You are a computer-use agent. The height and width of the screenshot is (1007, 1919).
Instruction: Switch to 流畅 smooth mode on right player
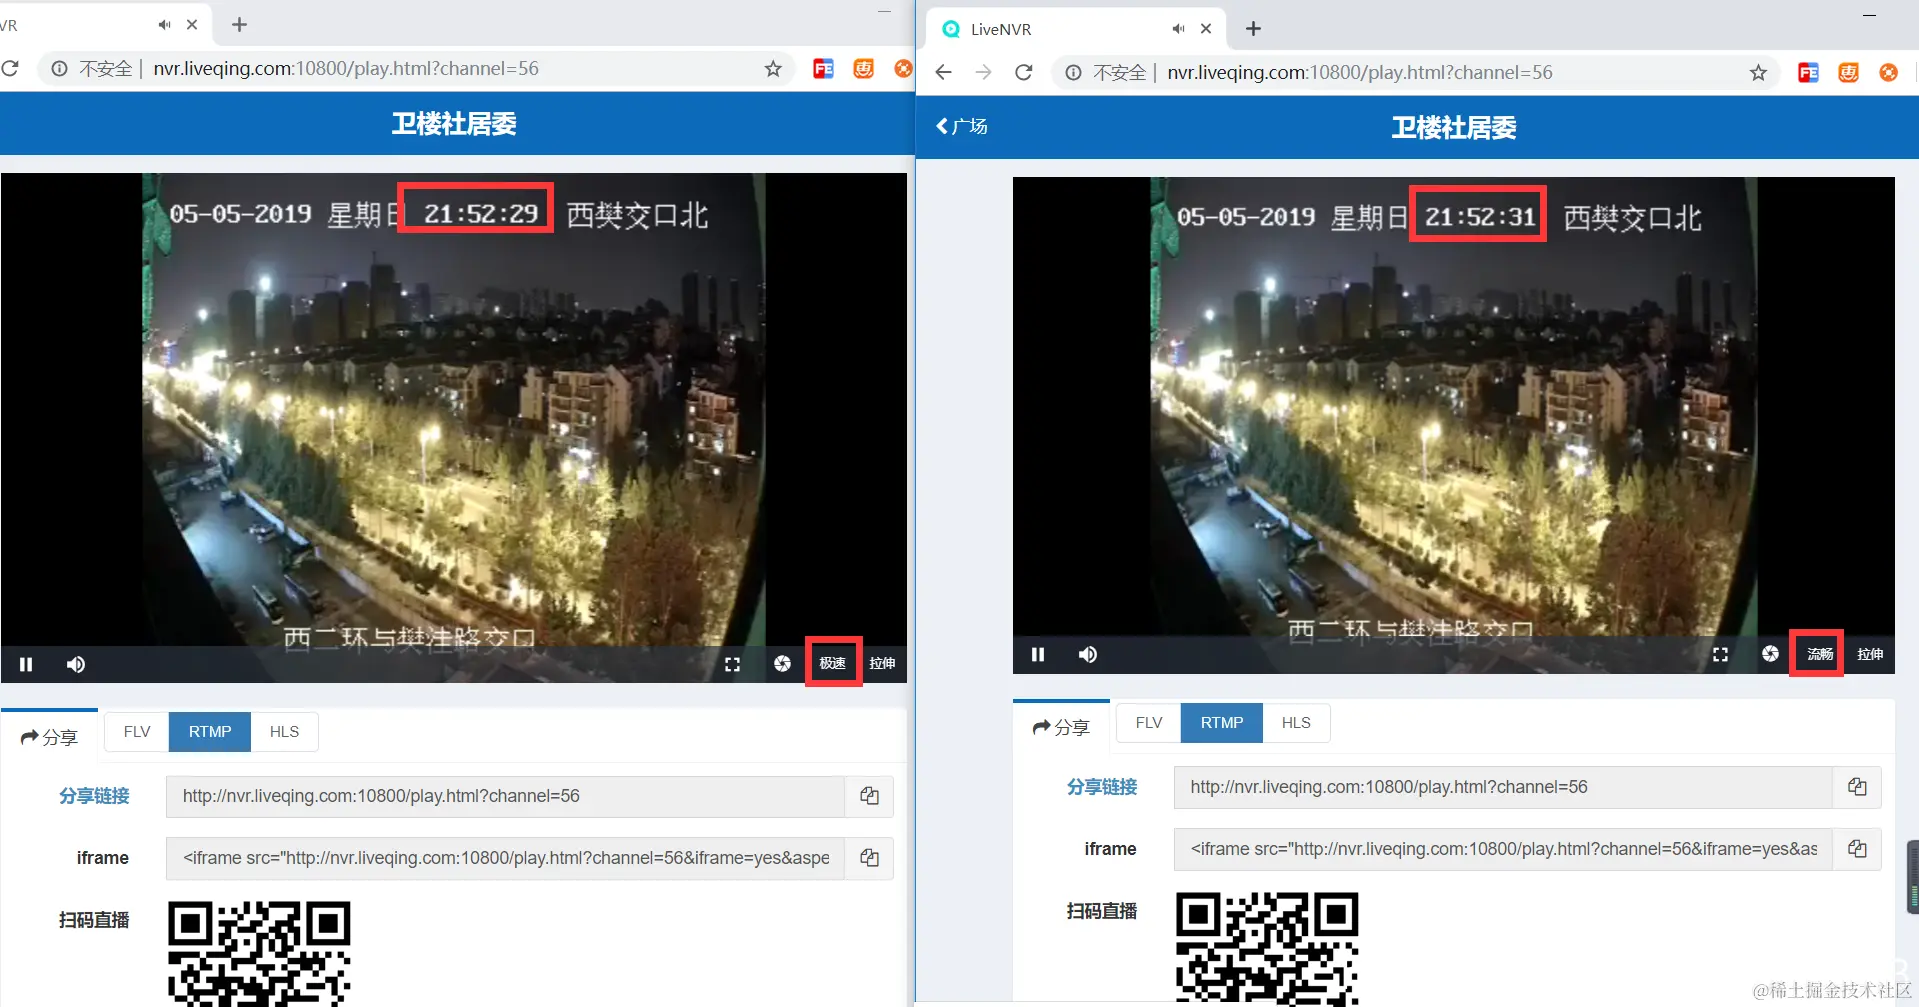pos(1817,653)
